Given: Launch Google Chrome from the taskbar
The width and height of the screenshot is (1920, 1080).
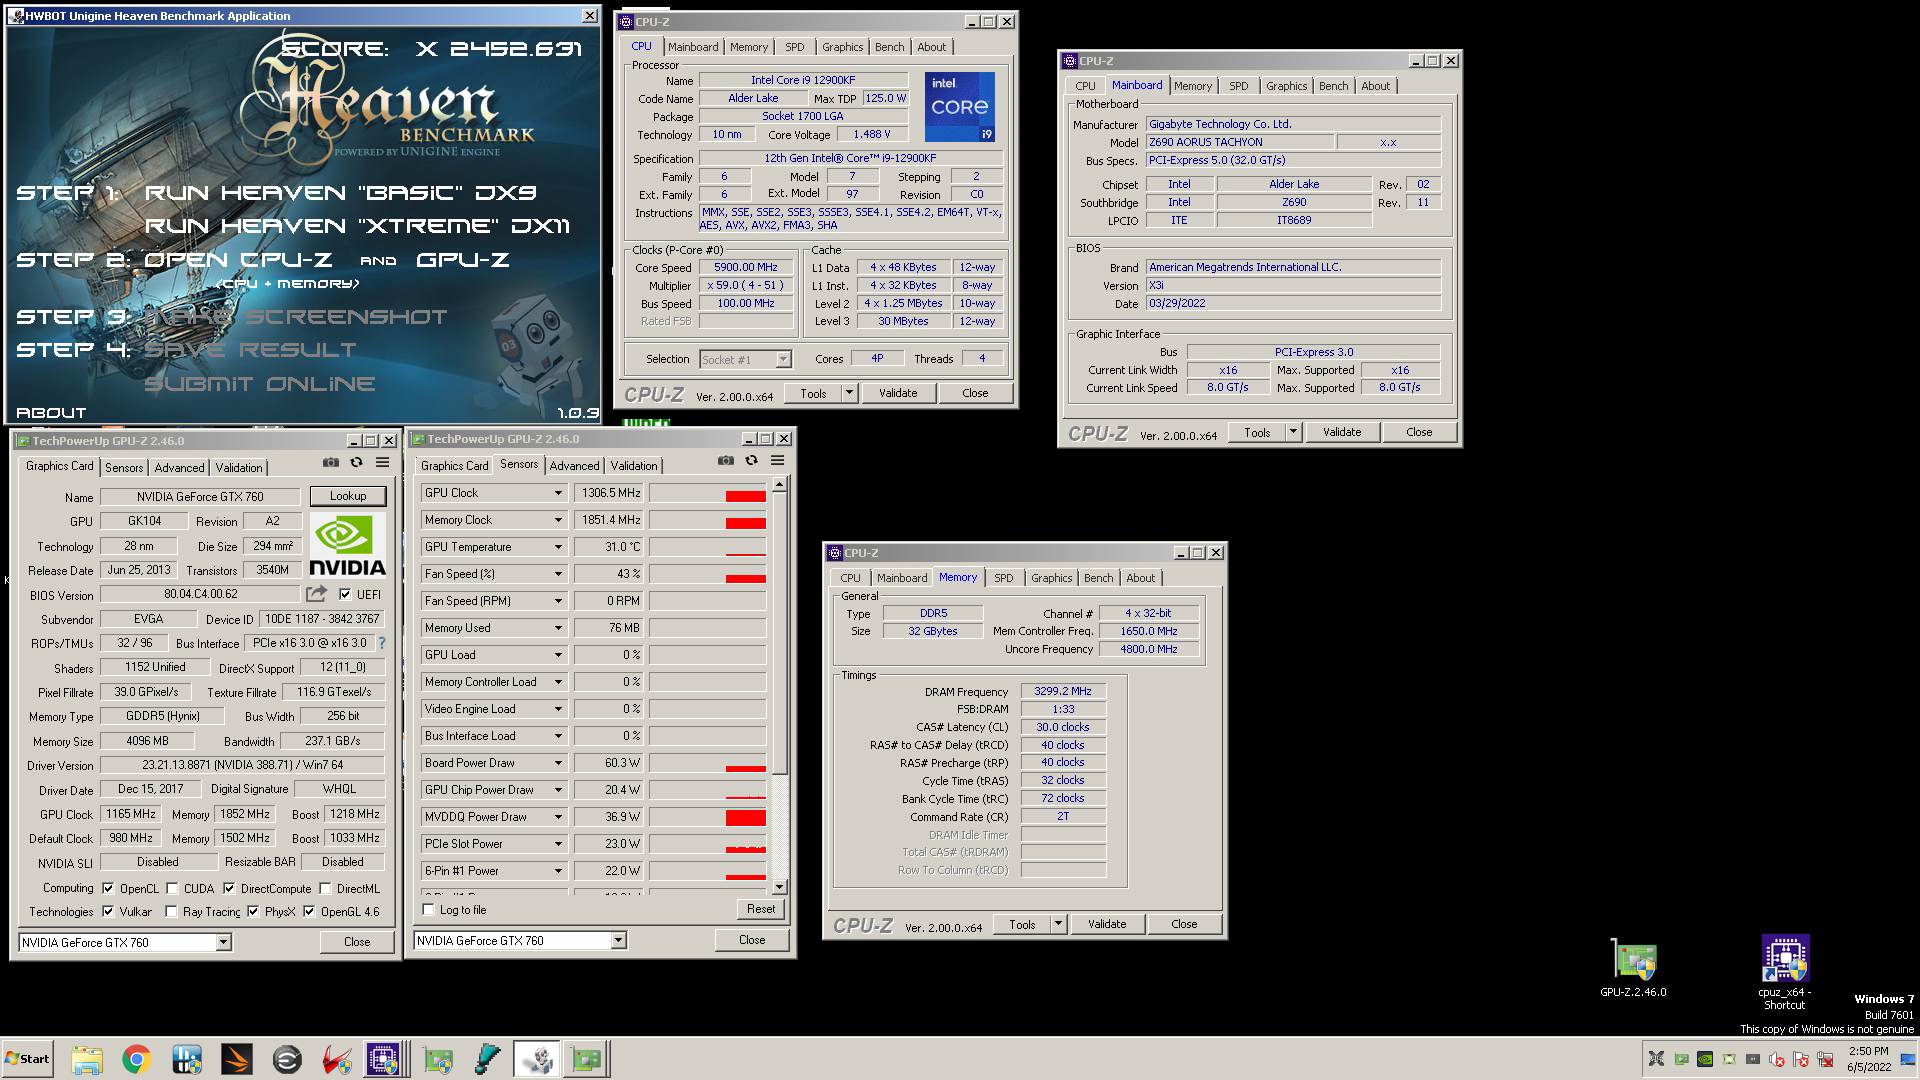Looking at the screenshot, I should (x=137, y=1059).
